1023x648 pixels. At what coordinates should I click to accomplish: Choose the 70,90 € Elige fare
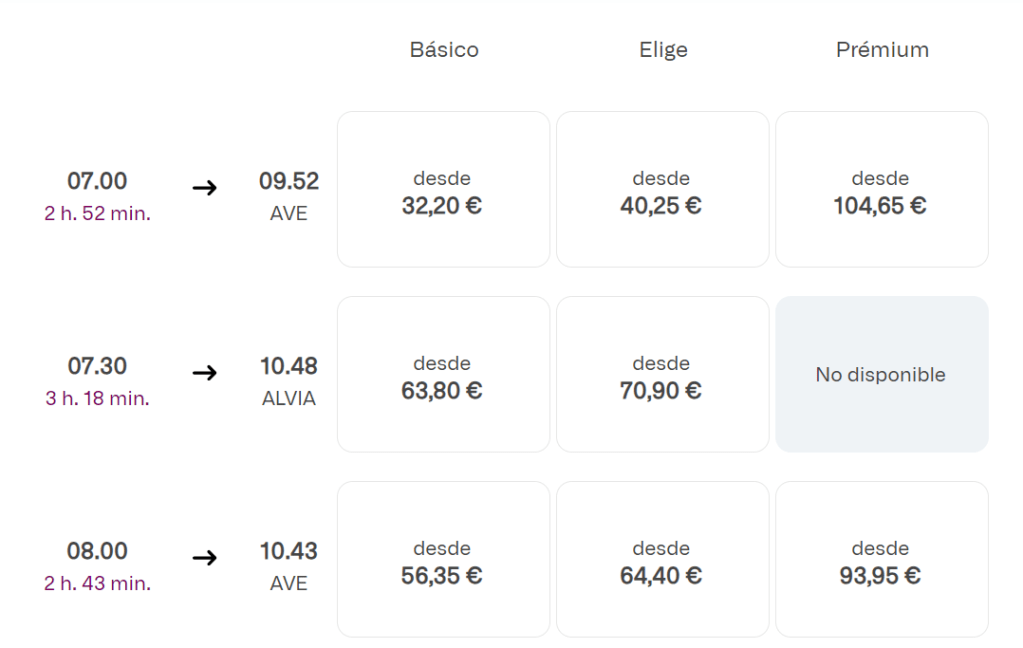pyautogui.click(x=662, y=375)
